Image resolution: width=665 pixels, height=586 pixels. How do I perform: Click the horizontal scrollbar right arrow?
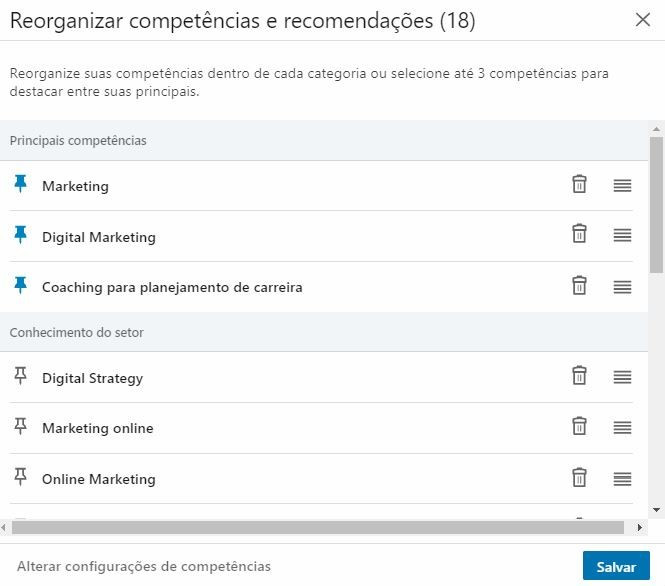pyautogui.click(x=640, y=528)
